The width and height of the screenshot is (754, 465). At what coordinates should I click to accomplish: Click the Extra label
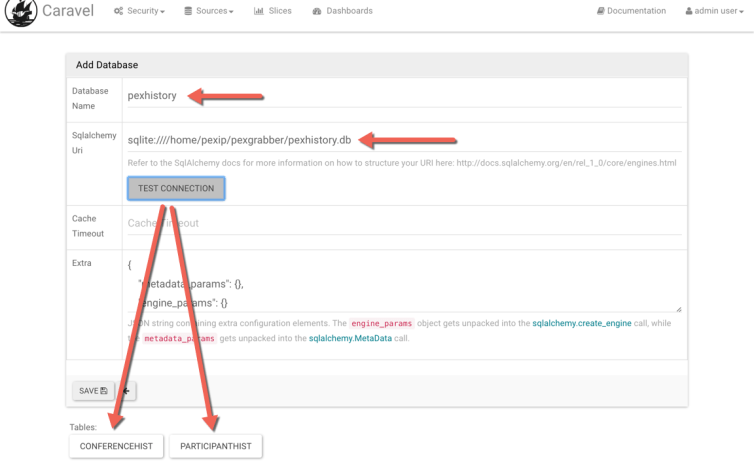pyautogui.click(x=81, y=263)
